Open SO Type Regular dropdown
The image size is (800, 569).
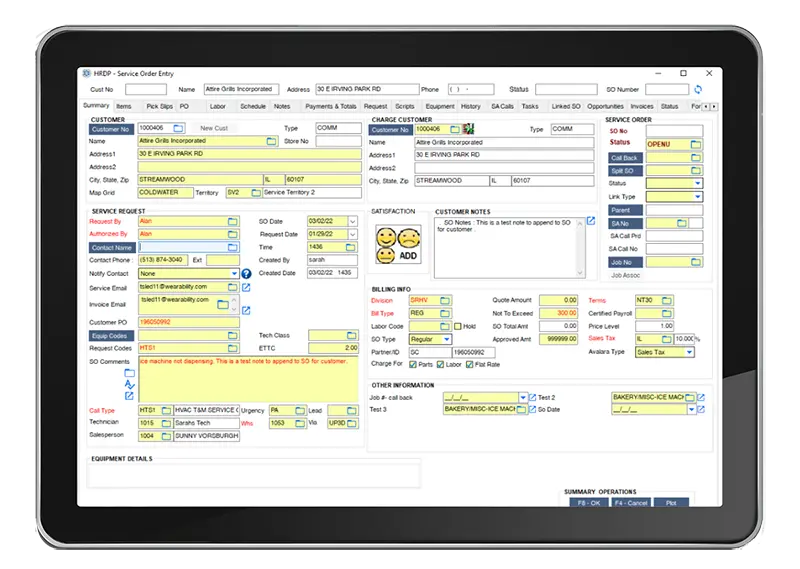pos(446,339)
